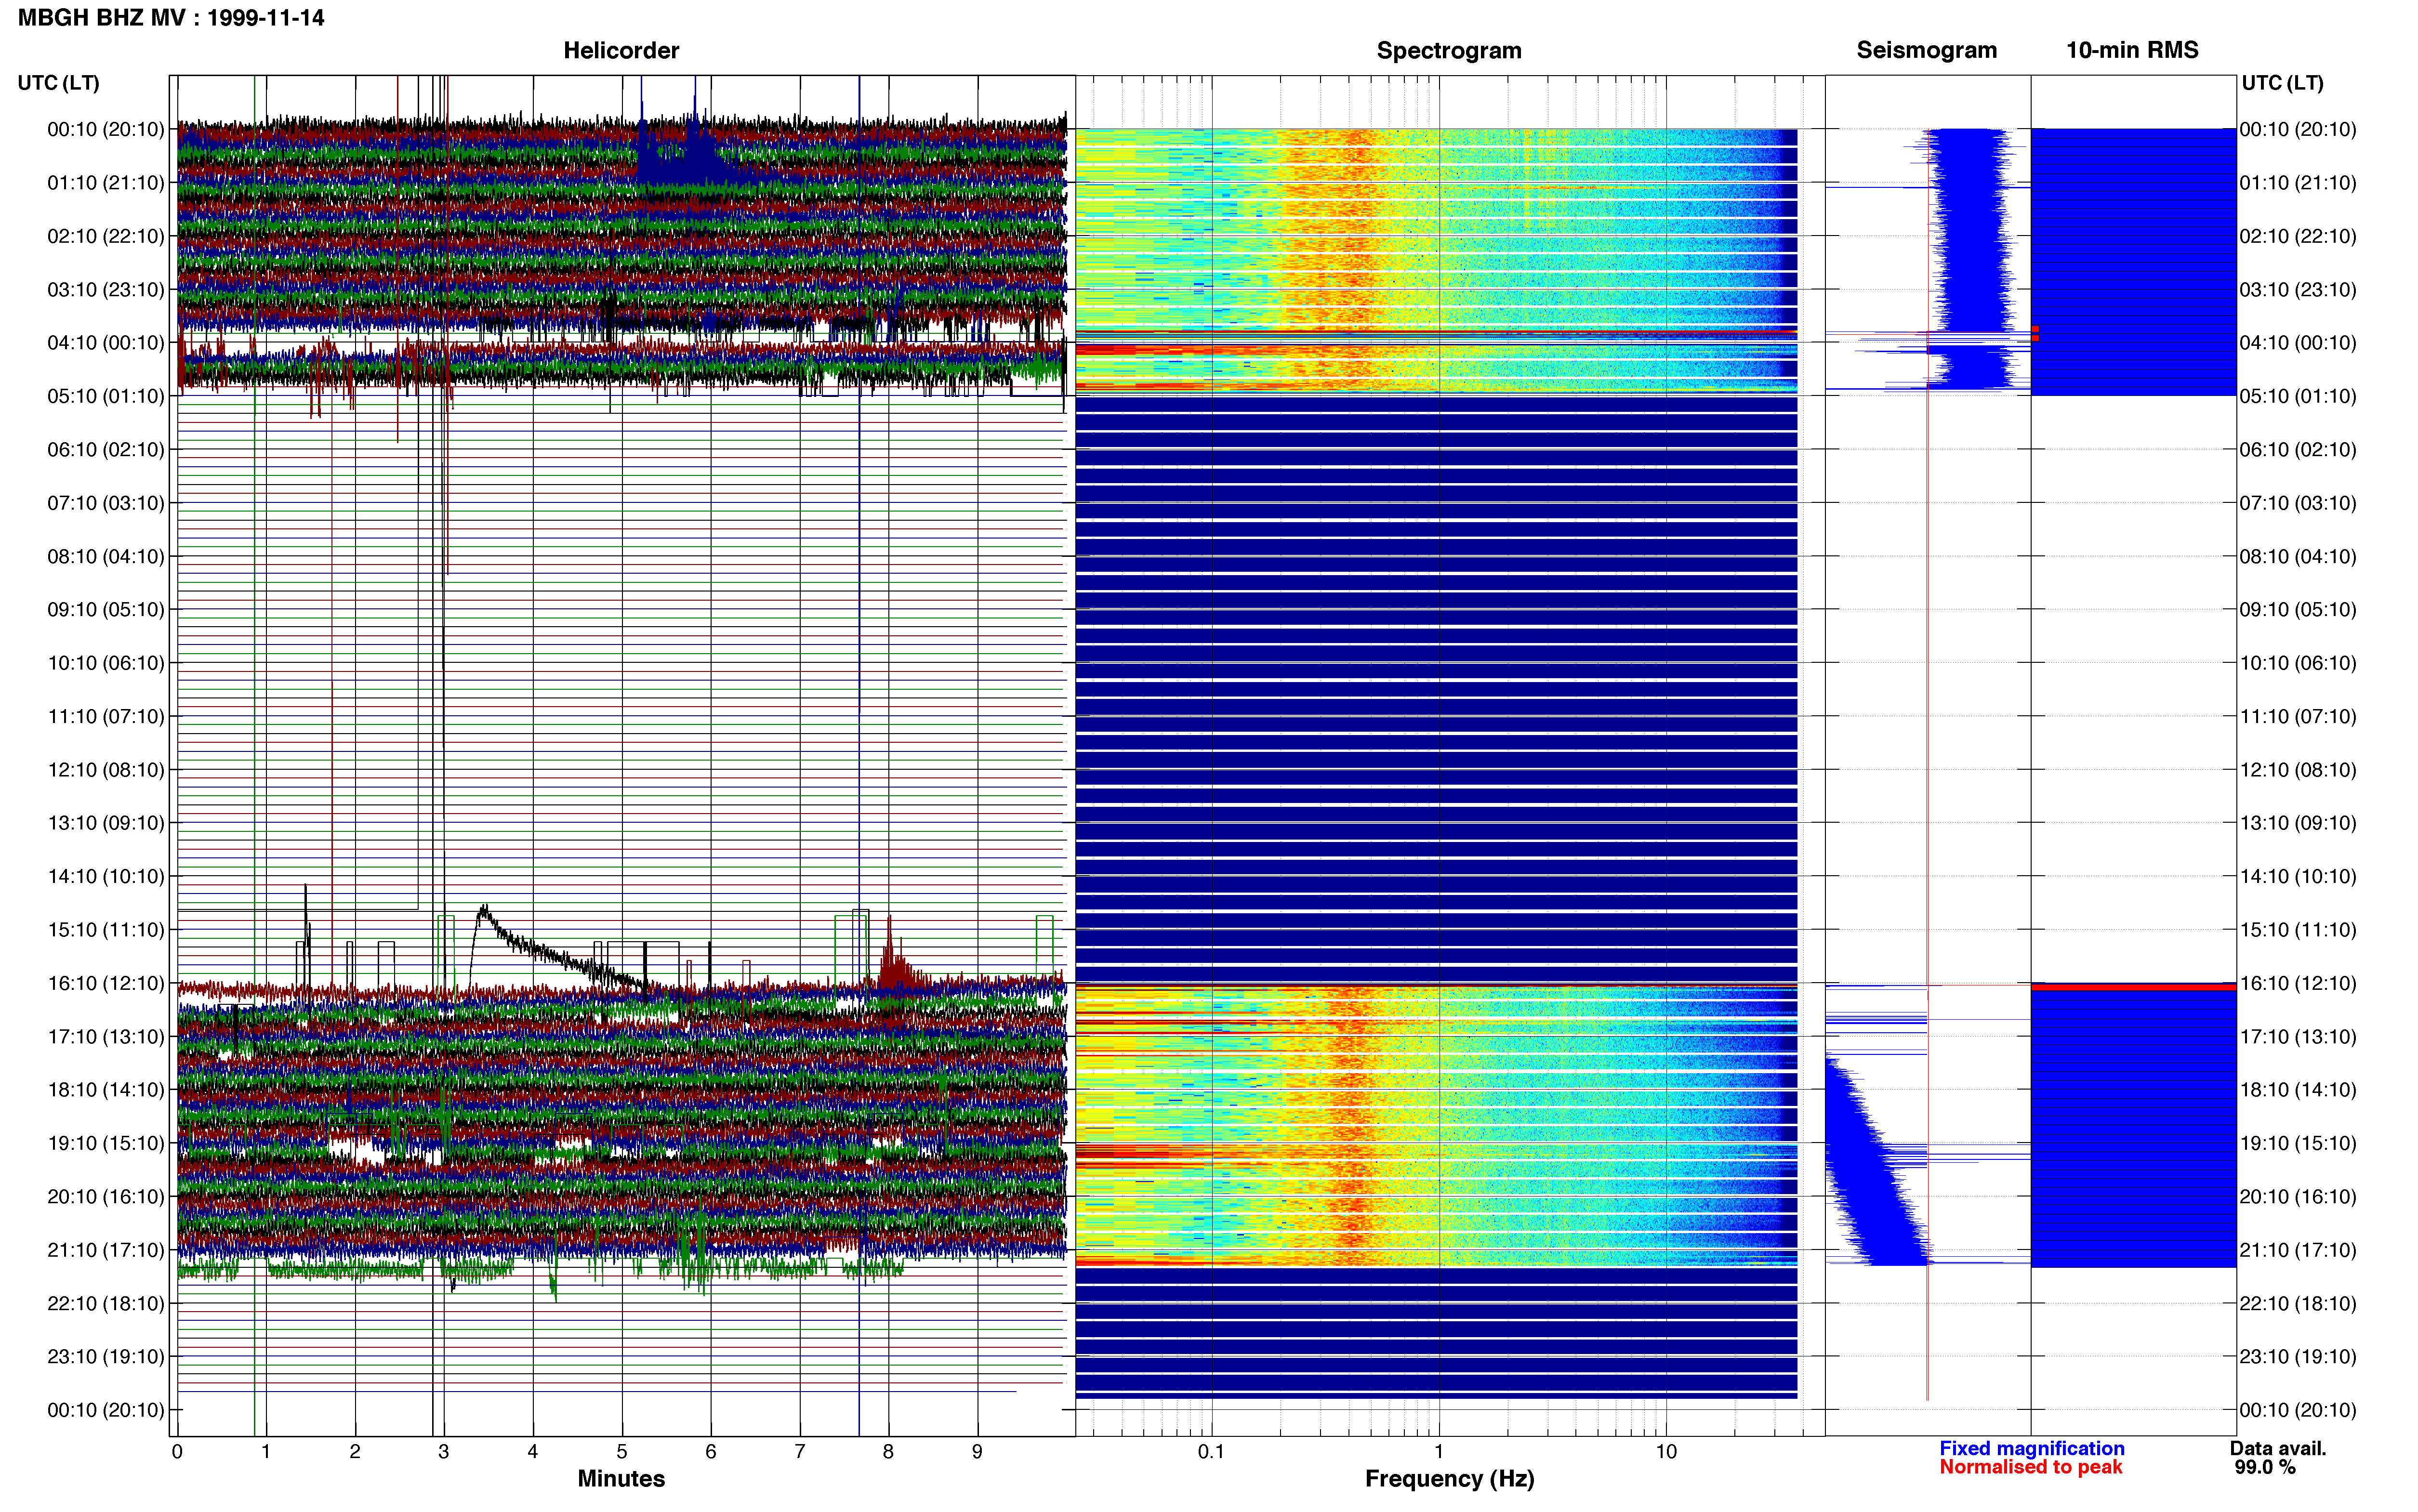Select the 9 tick on Minutes axis
The width and height of the screenshot is (2418, 1512).
click(977, 1452)
